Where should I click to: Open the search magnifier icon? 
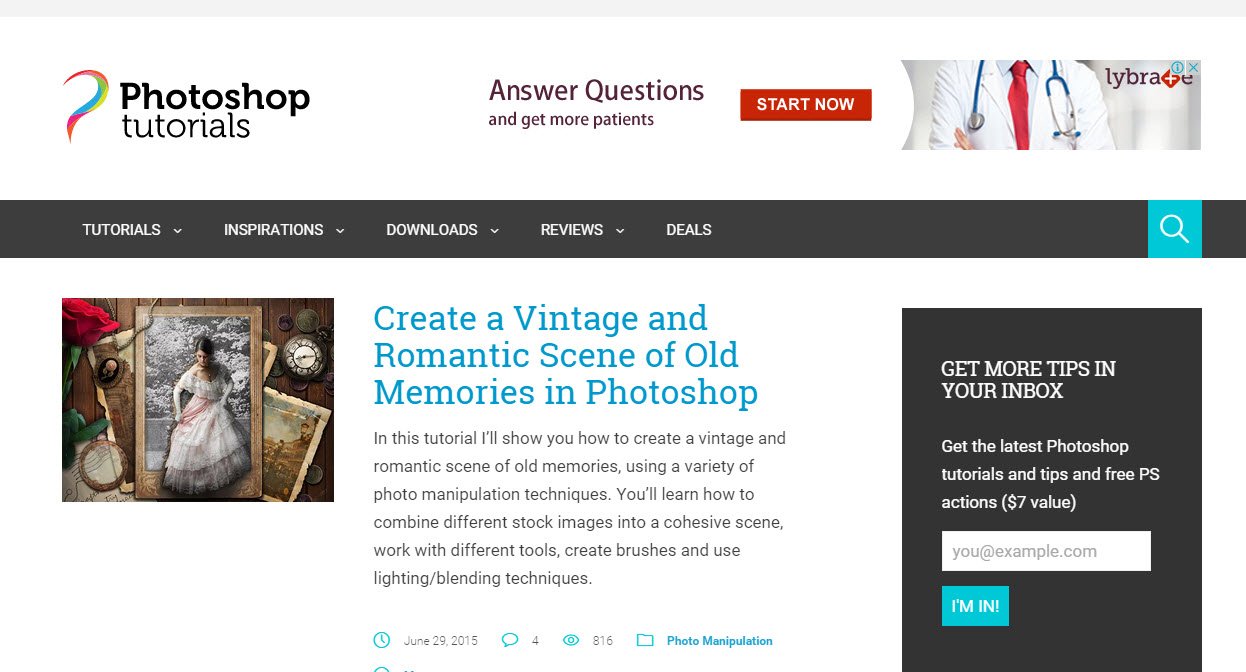point(1174,229)
